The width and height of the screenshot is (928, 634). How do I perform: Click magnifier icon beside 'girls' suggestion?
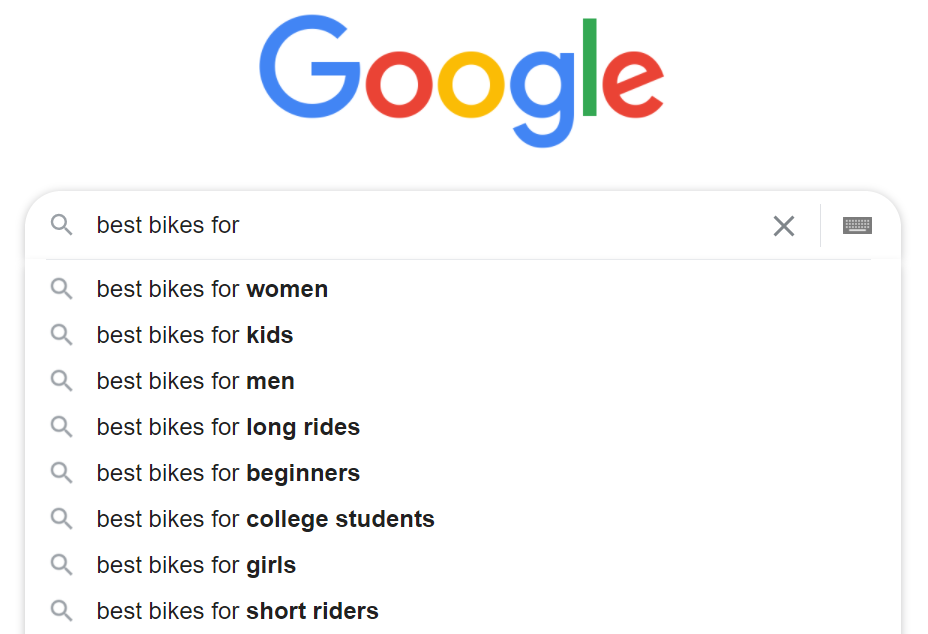(x=62, y=565)
